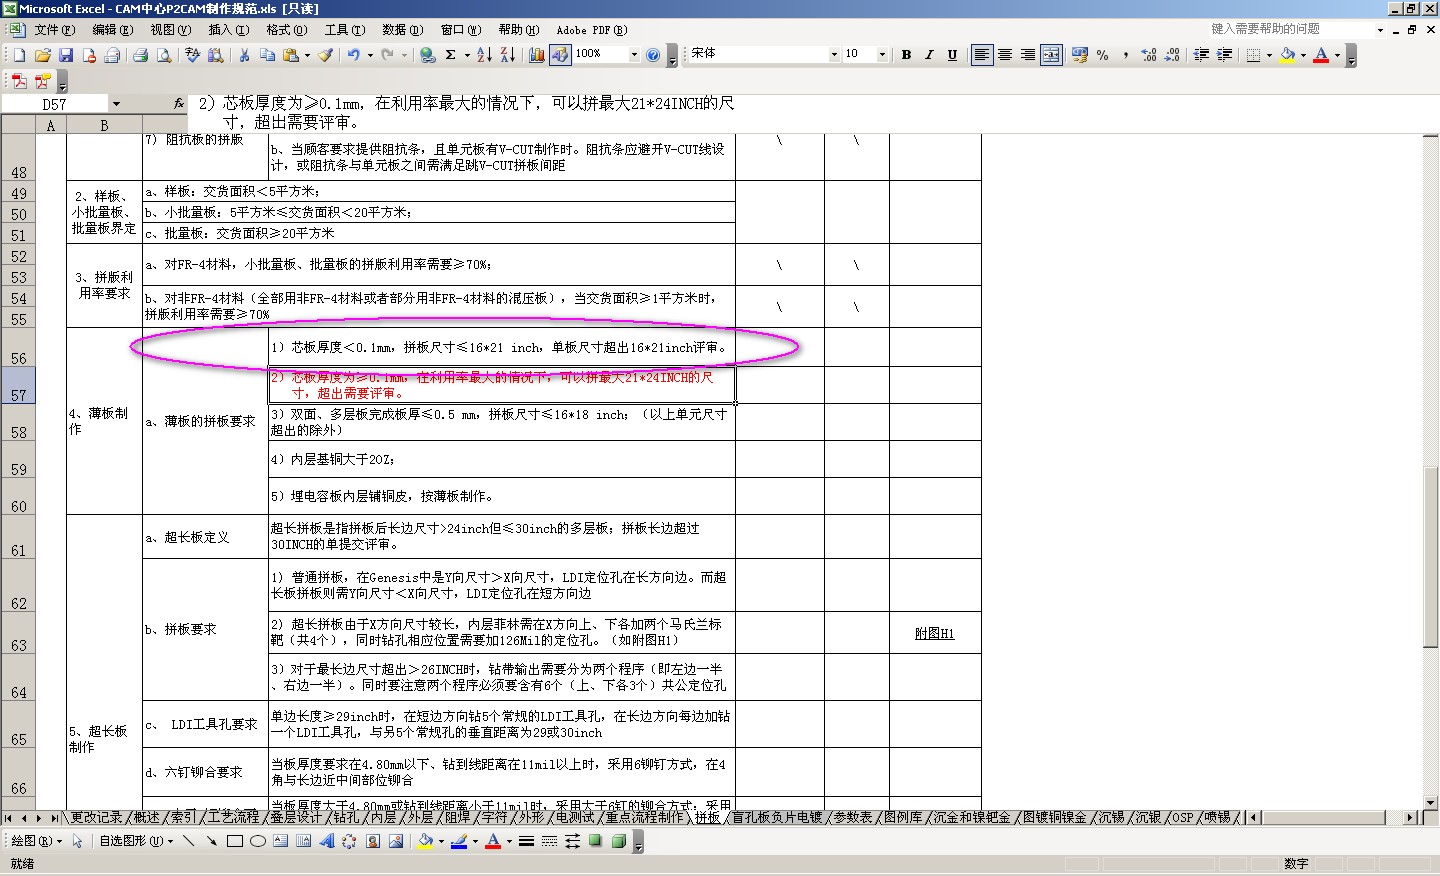
Task: Cut selection with the scissors icon
Action: [244, 55]
